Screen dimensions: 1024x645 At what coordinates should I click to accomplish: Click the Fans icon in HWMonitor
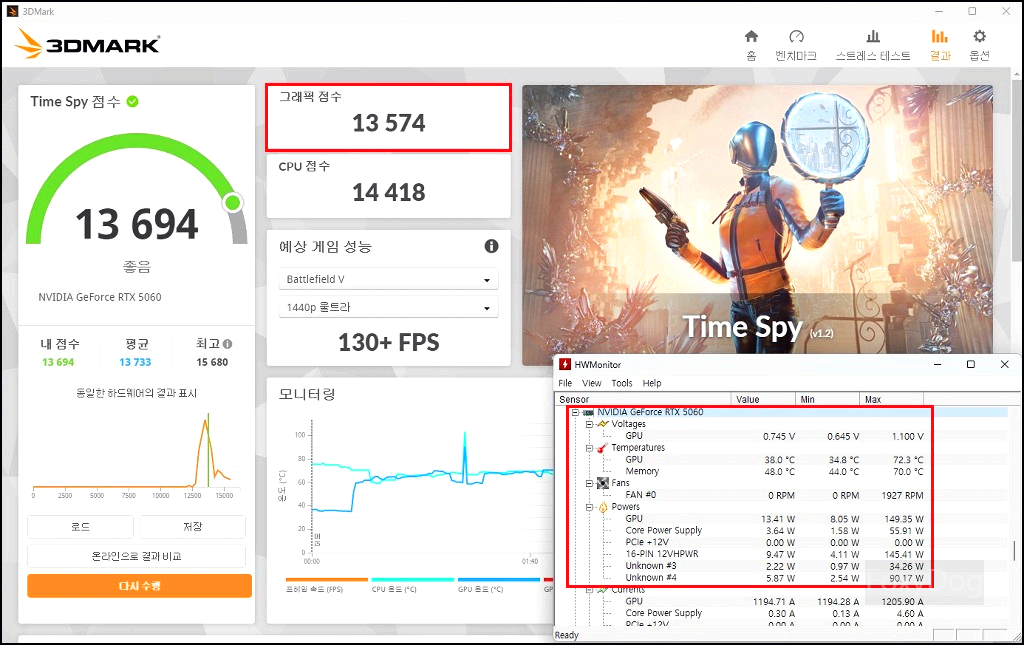603,483
